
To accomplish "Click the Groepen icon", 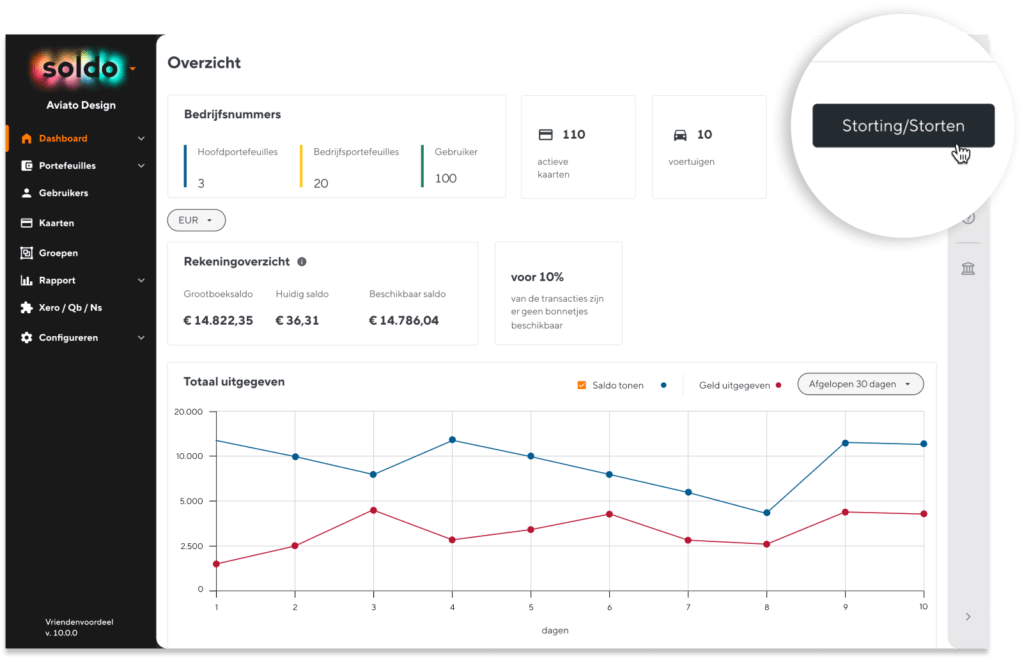I will 26,253.
